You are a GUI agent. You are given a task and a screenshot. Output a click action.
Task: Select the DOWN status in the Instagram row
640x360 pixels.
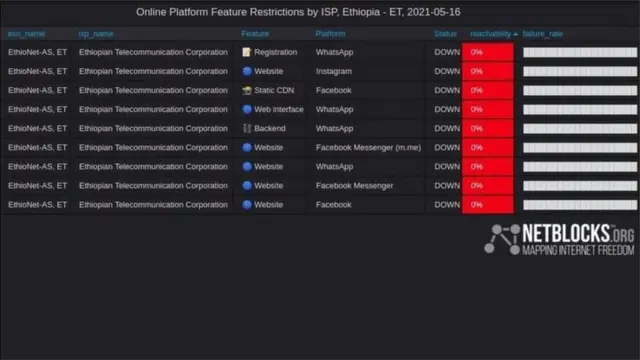coord(447,71)
